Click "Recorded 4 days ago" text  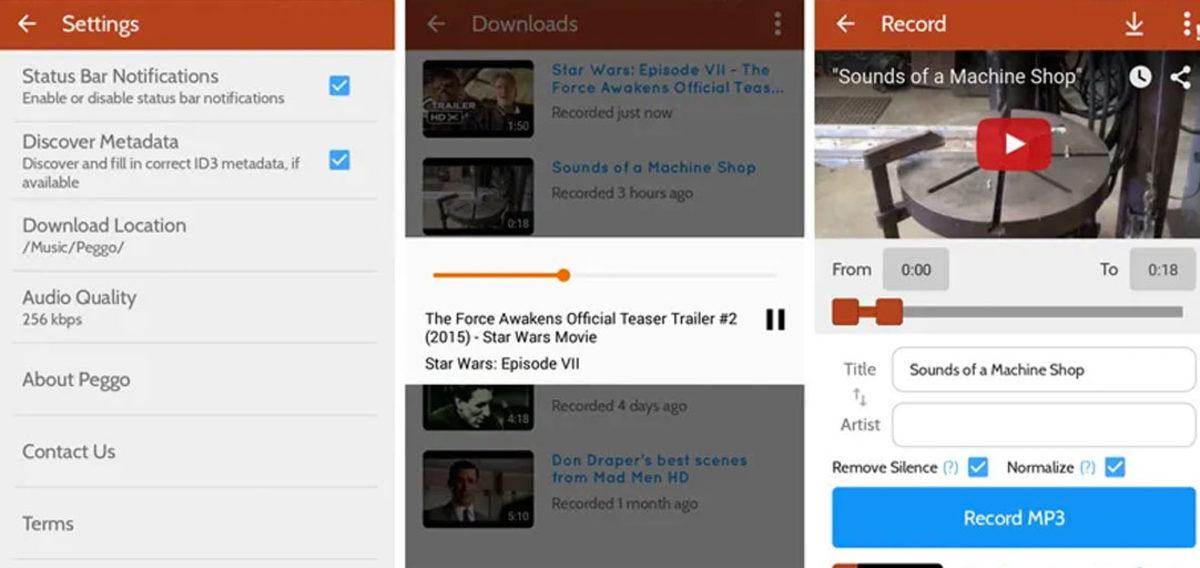[x=619, y=406]
